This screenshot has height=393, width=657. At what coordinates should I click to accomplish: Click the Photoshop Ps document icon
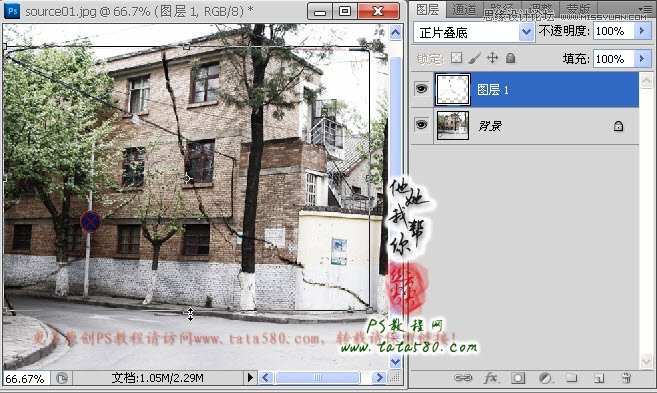[13, 10]
